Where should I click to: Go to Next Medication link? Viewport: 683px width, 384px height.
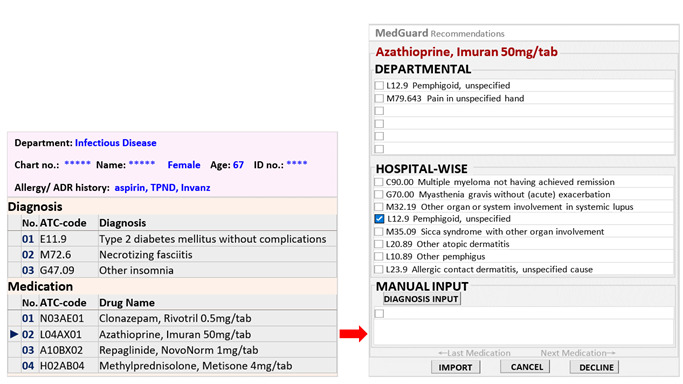[578, 353]
